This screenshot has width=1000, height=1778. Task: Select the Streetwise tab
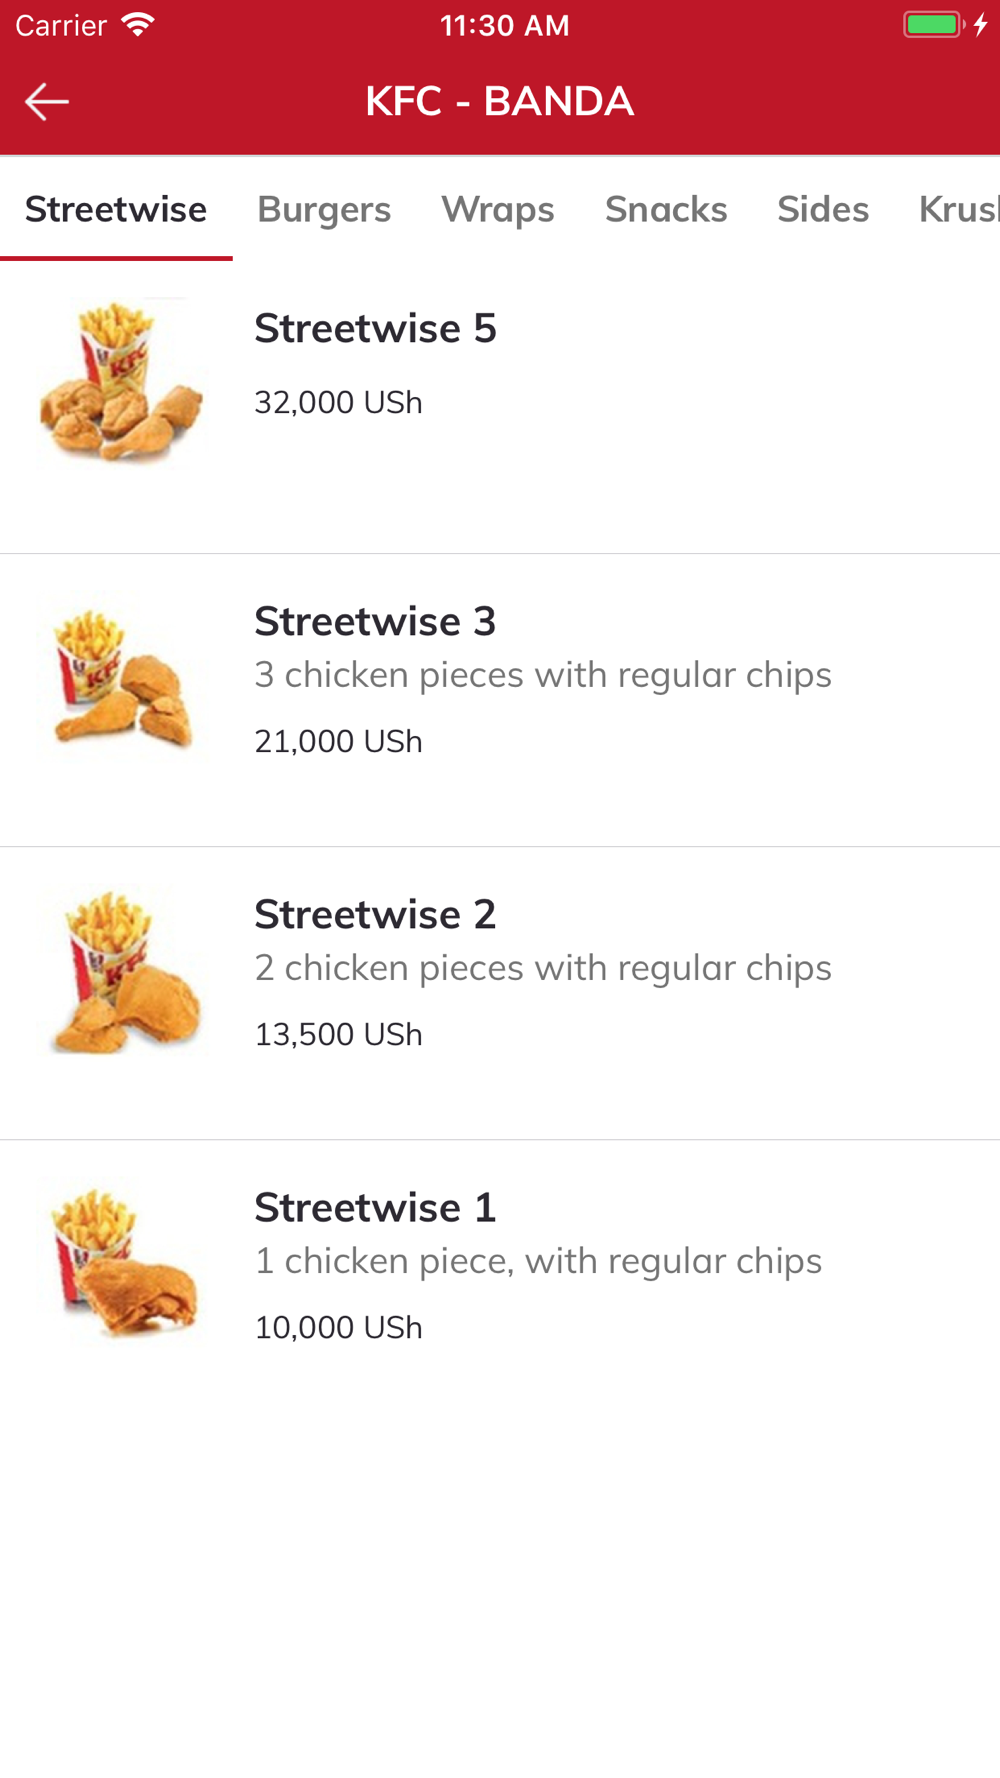[116, 209]
